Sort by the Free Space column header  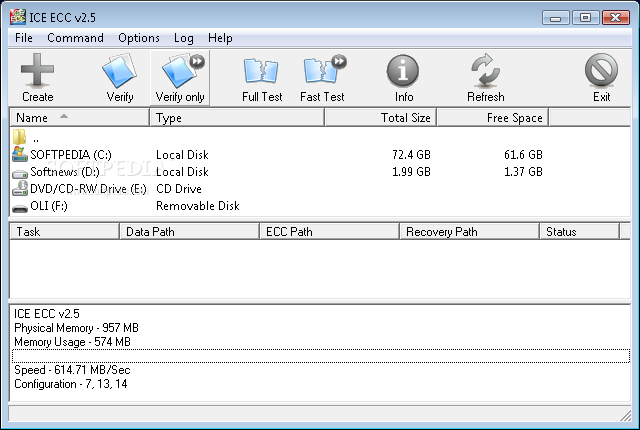point(493,117)
